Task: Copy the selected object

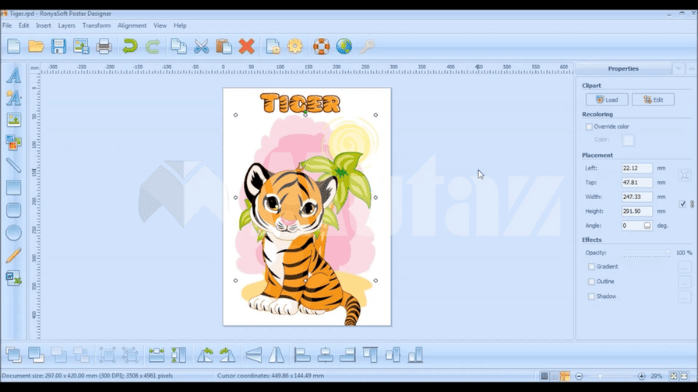Action: point(179,46)
